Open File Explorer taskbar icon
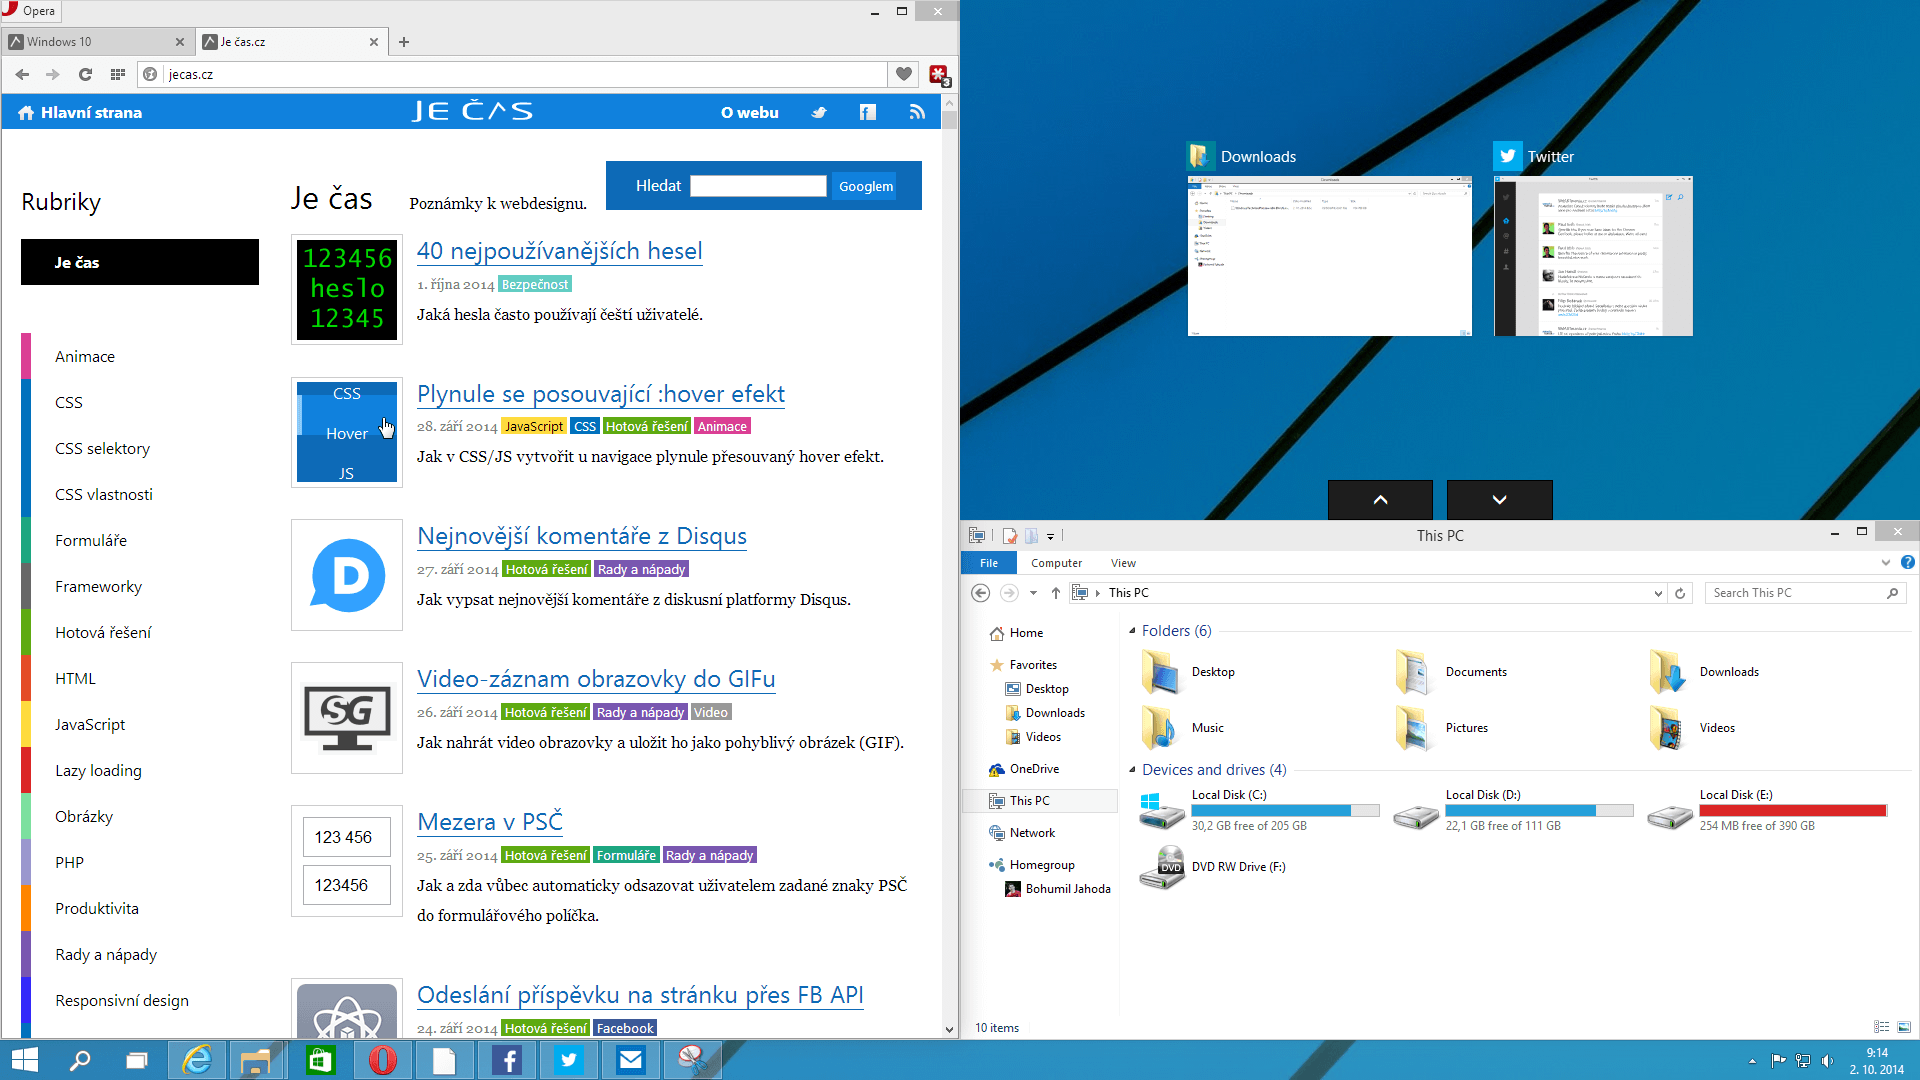 click(257, 1060)
